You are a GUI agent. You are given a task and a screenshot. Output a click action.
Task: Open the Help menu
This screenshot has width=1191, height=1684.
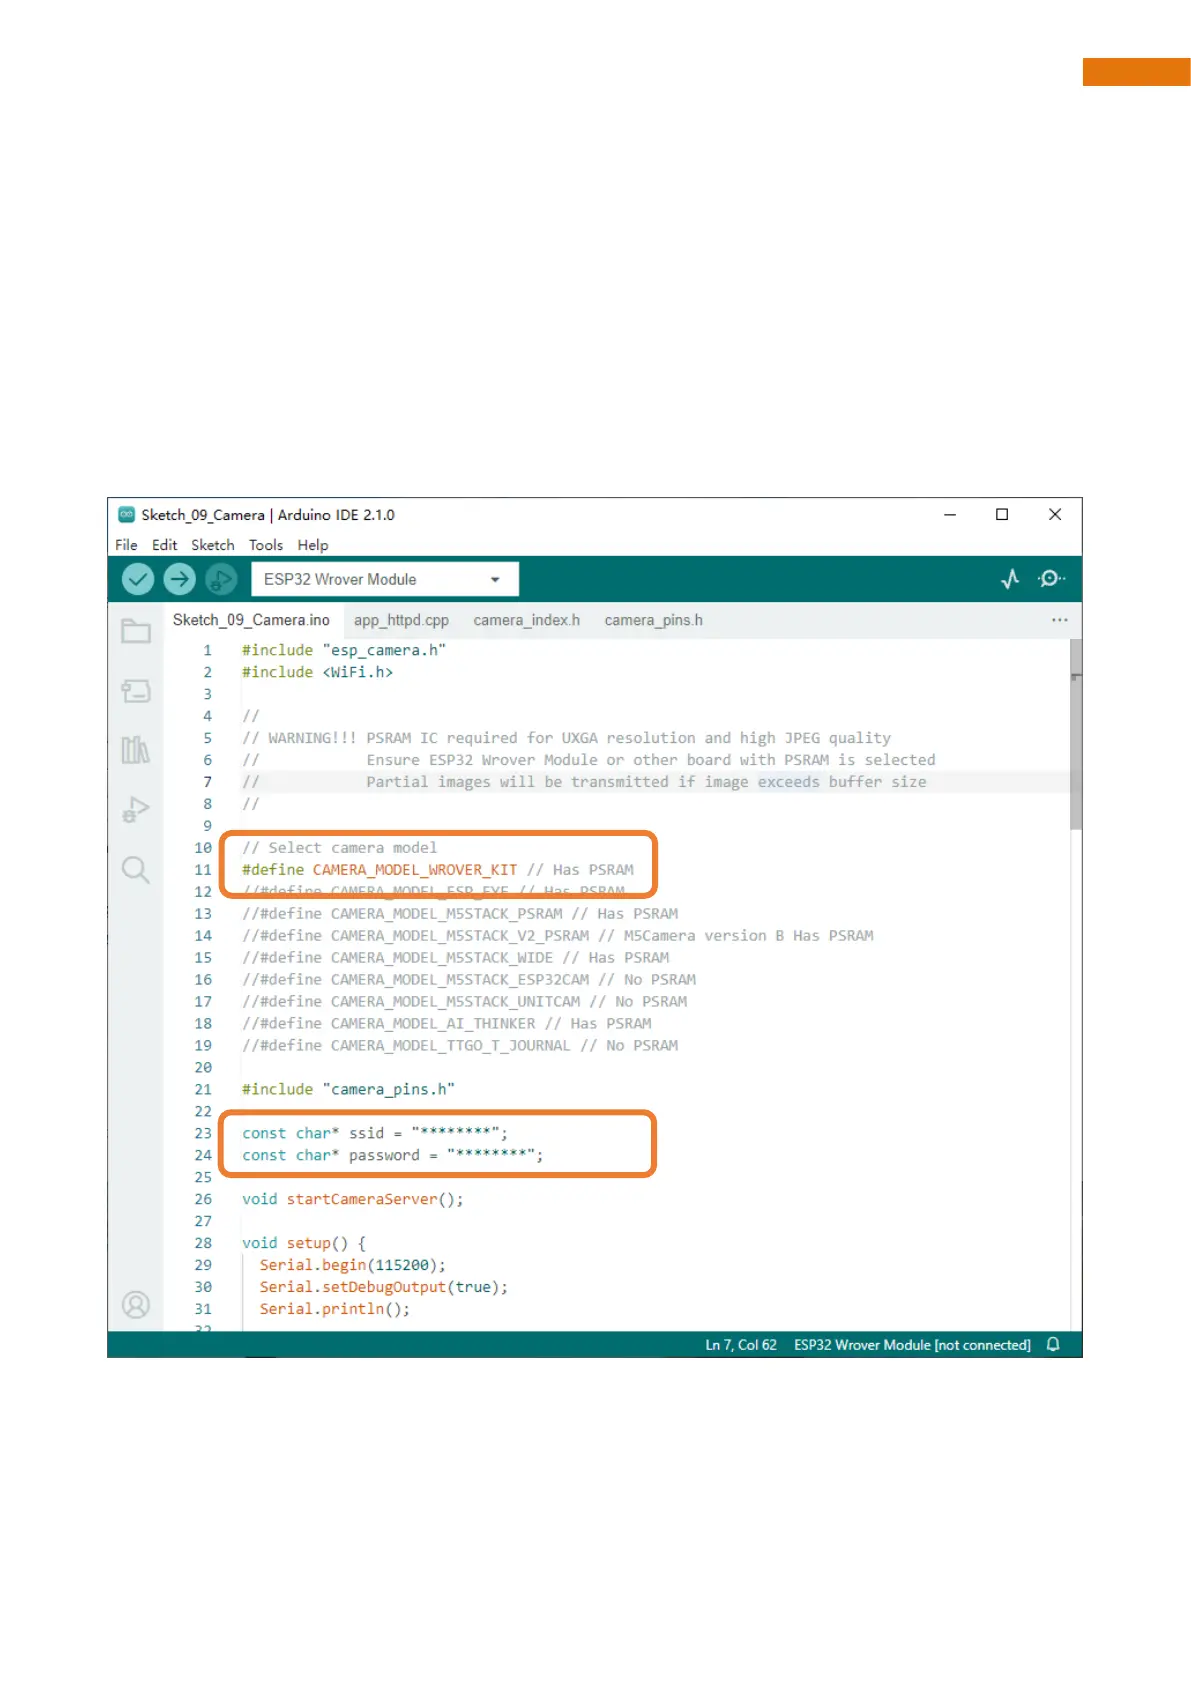pyautogui.click(x=313, y=545)
